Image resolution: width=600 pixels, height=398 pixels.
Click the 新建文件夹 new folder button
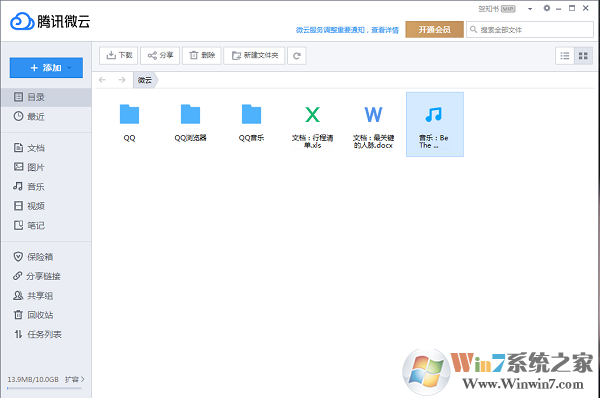tap(254, 55)
